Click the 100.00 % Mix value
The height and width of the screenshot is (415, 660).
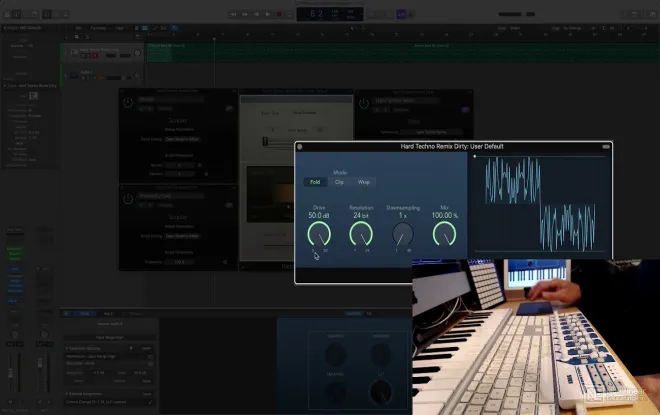[x=444, y=215]
